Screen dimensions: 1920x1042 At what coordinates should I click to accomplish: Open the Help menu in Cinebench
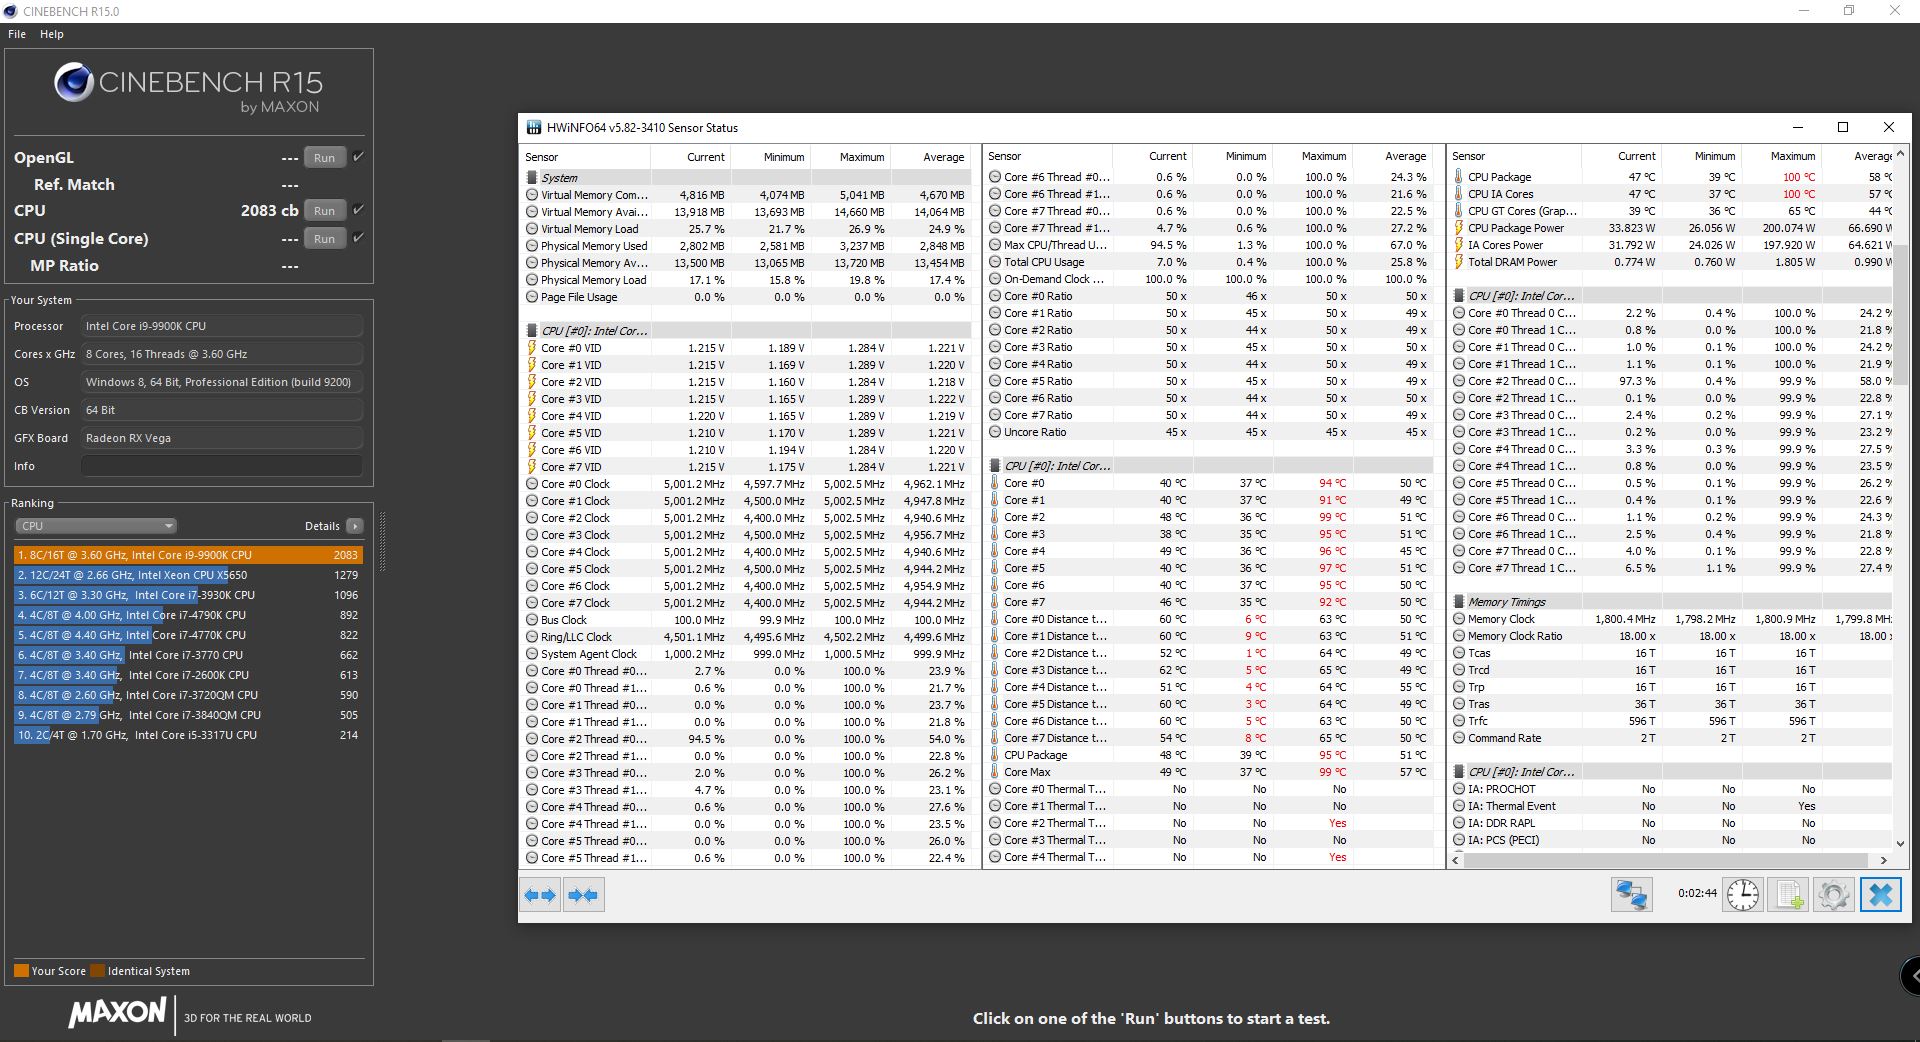pos(52,34)
